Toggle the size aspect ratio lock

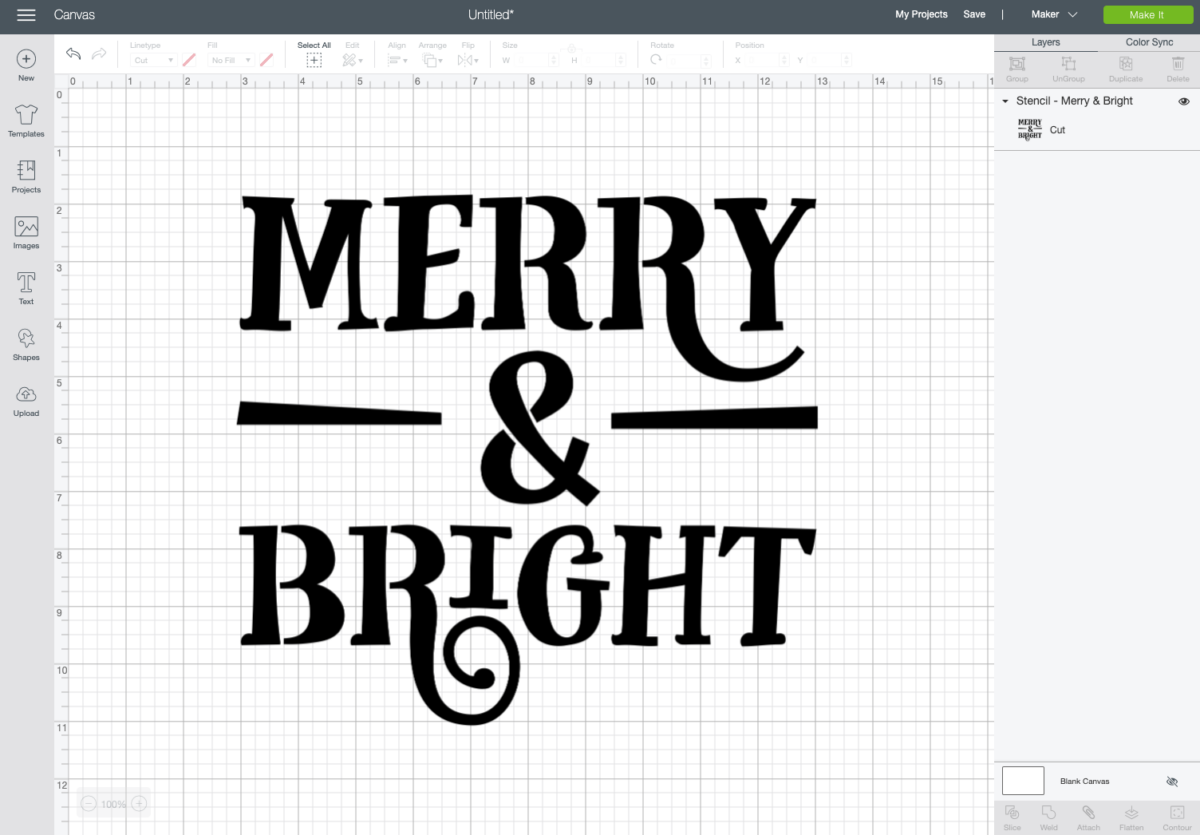pos(571,48)
